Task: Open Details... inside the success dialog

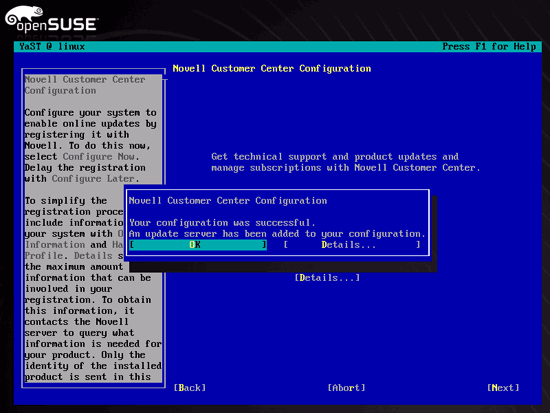Action: (352, 245)
